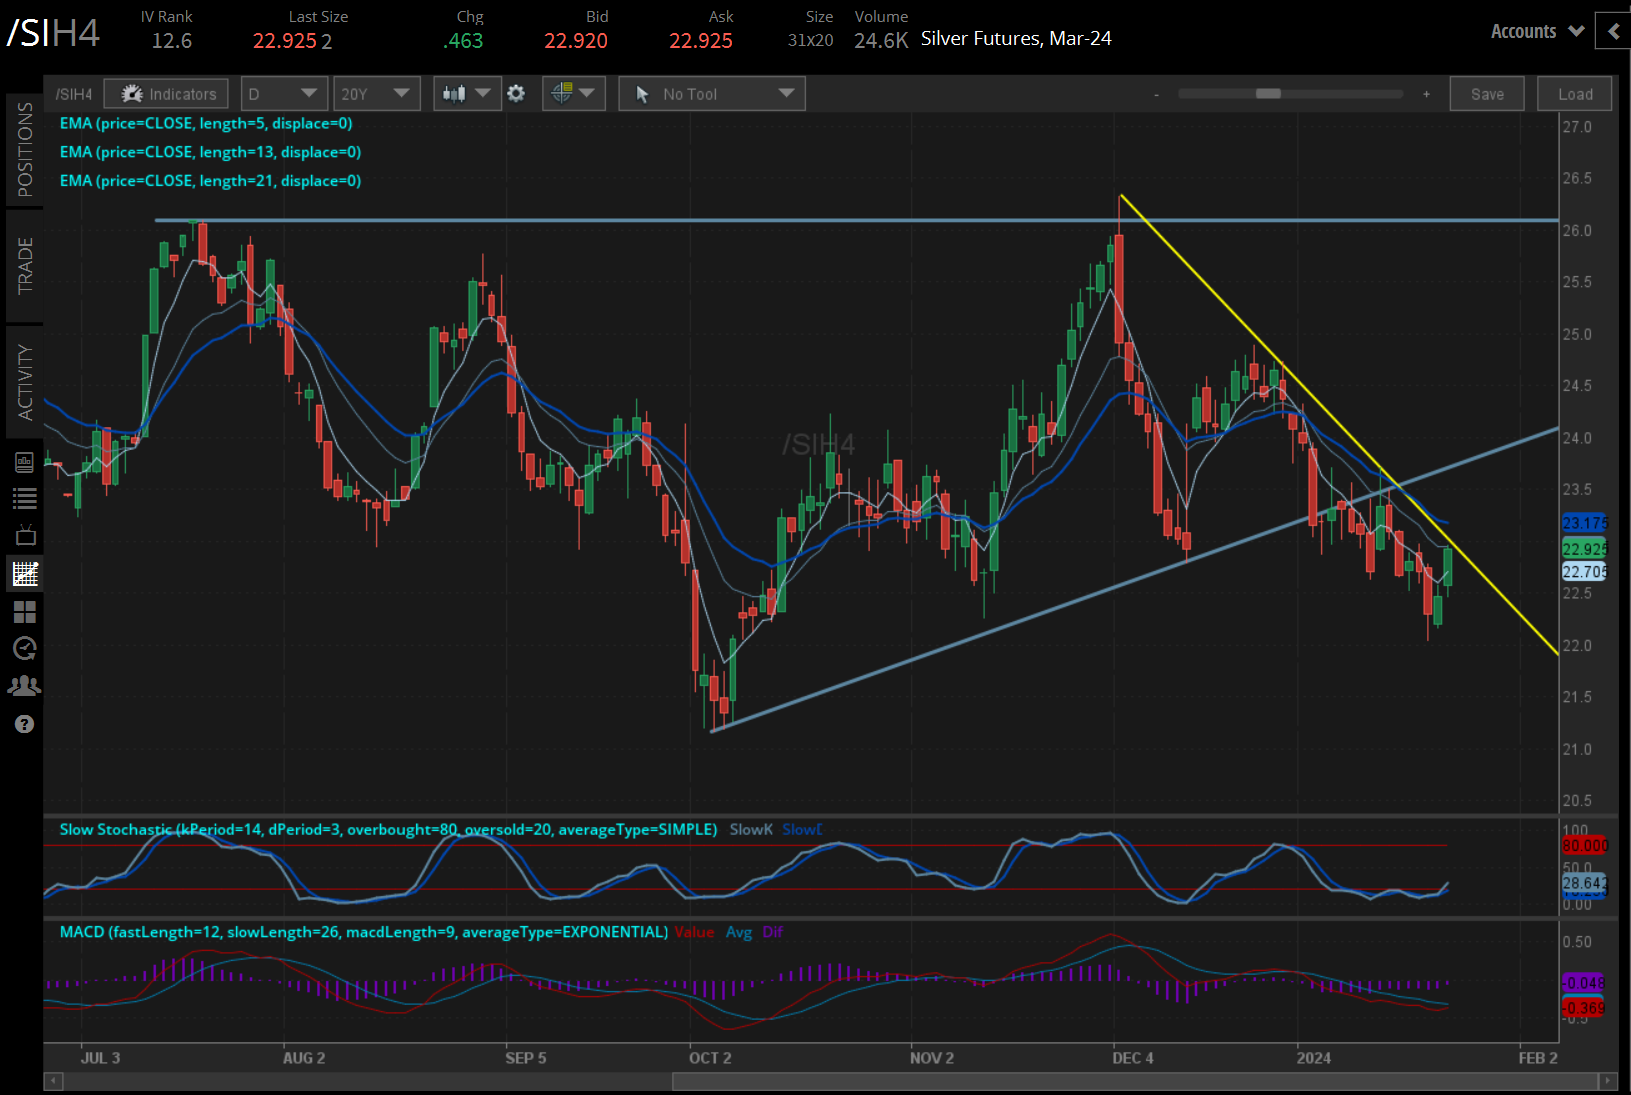This screenshot has width=1631, height=1095.
Task: Click the chart zoom slider handle
Action: (1268, 94)
